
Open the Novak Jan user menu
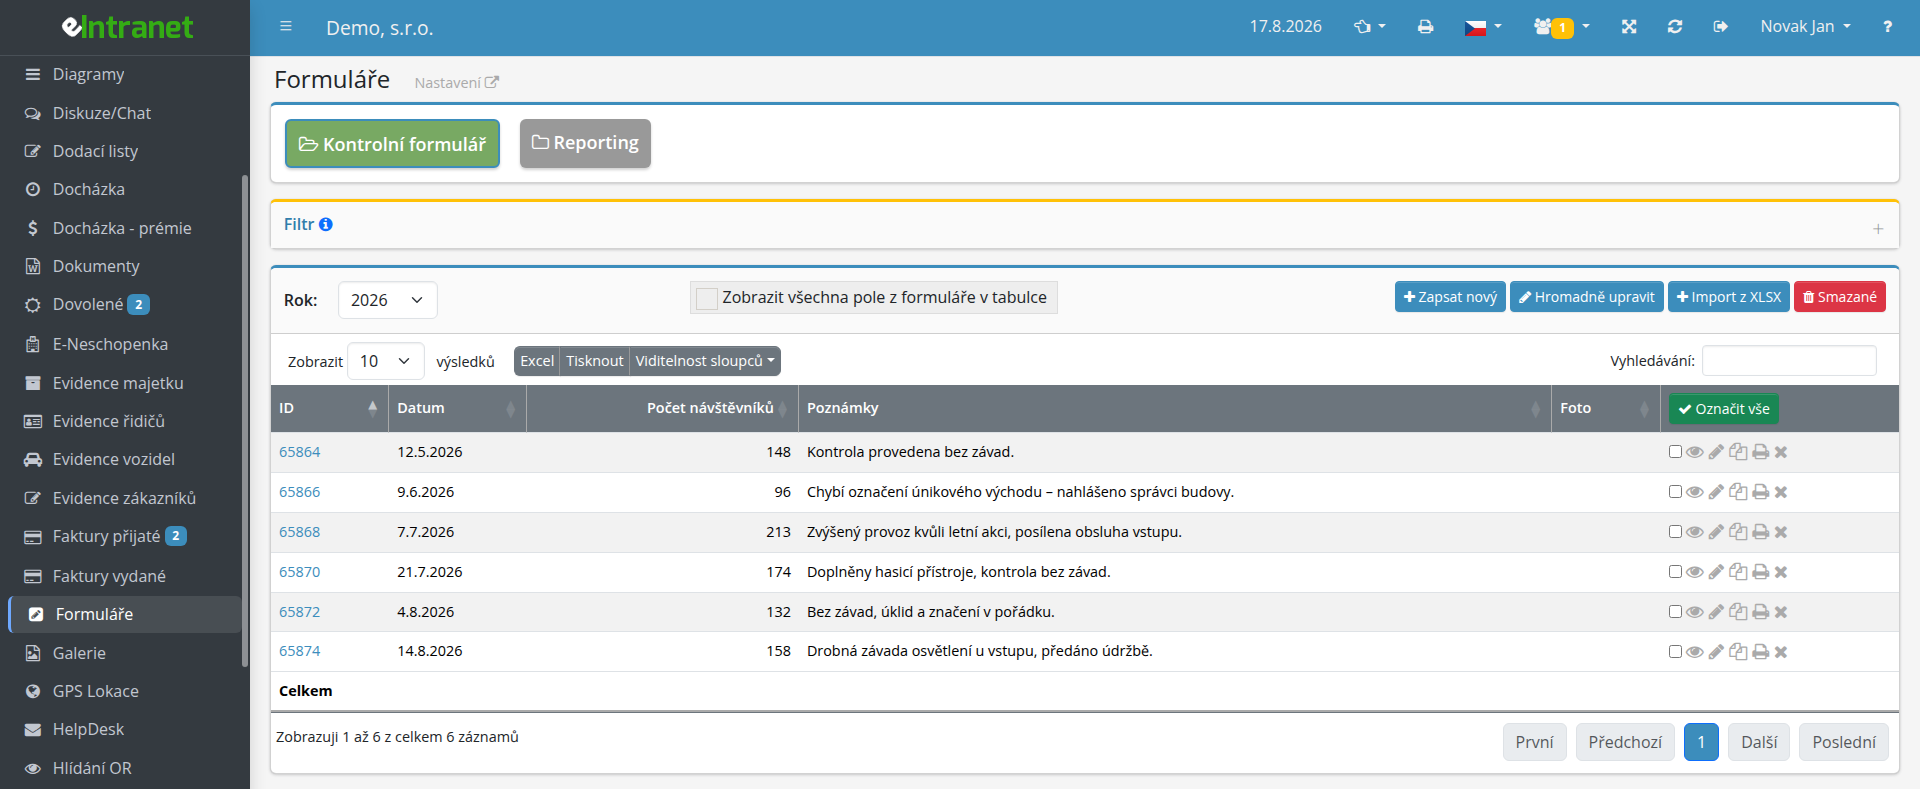pyautogui.click(x=1805, y=27)
